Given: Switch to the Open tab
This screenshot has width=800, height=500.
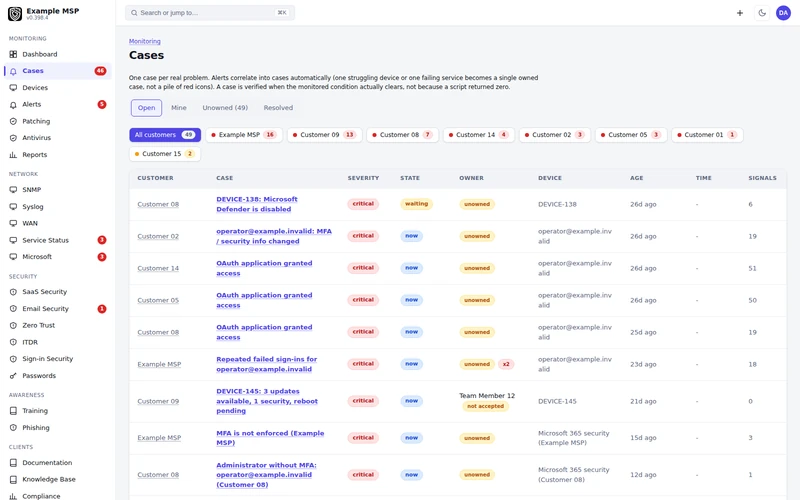Looking at the screenshot, I should 146,108.
